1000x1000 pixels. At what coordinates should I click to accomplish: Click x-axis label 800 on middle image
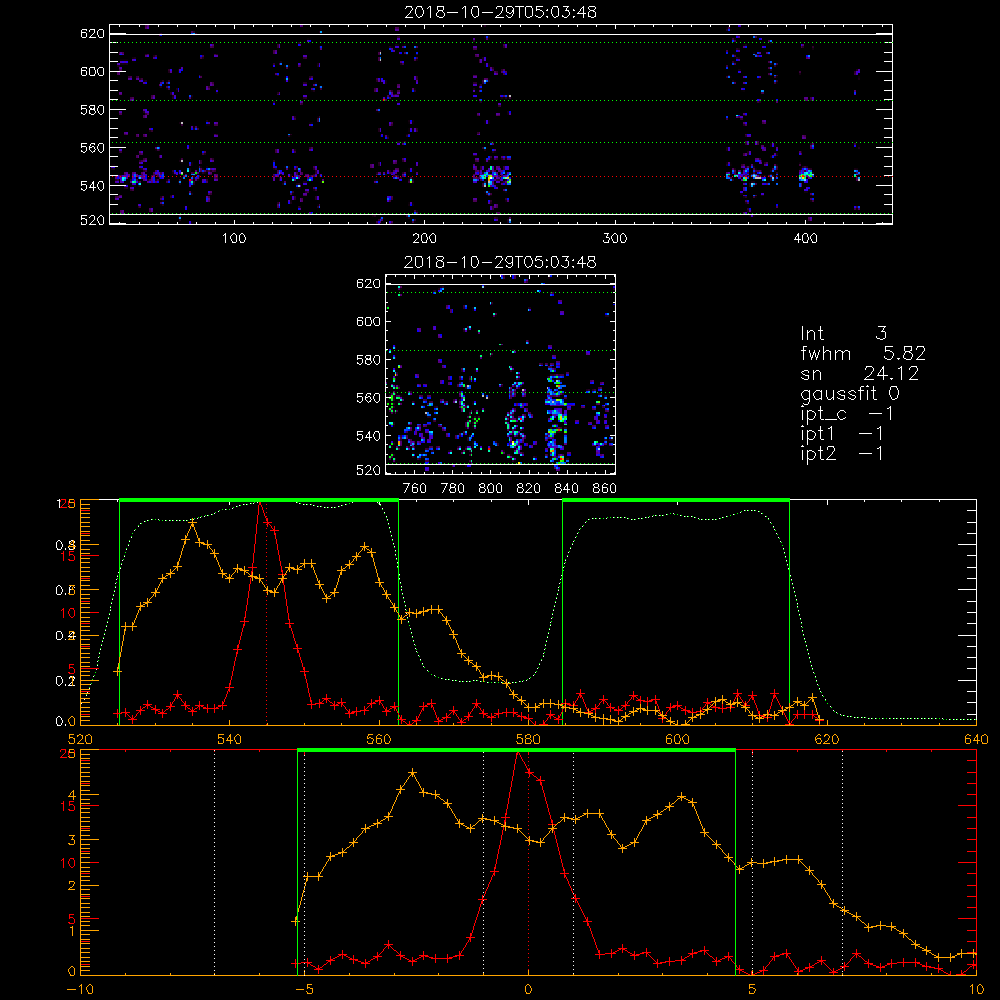point(490,489)
